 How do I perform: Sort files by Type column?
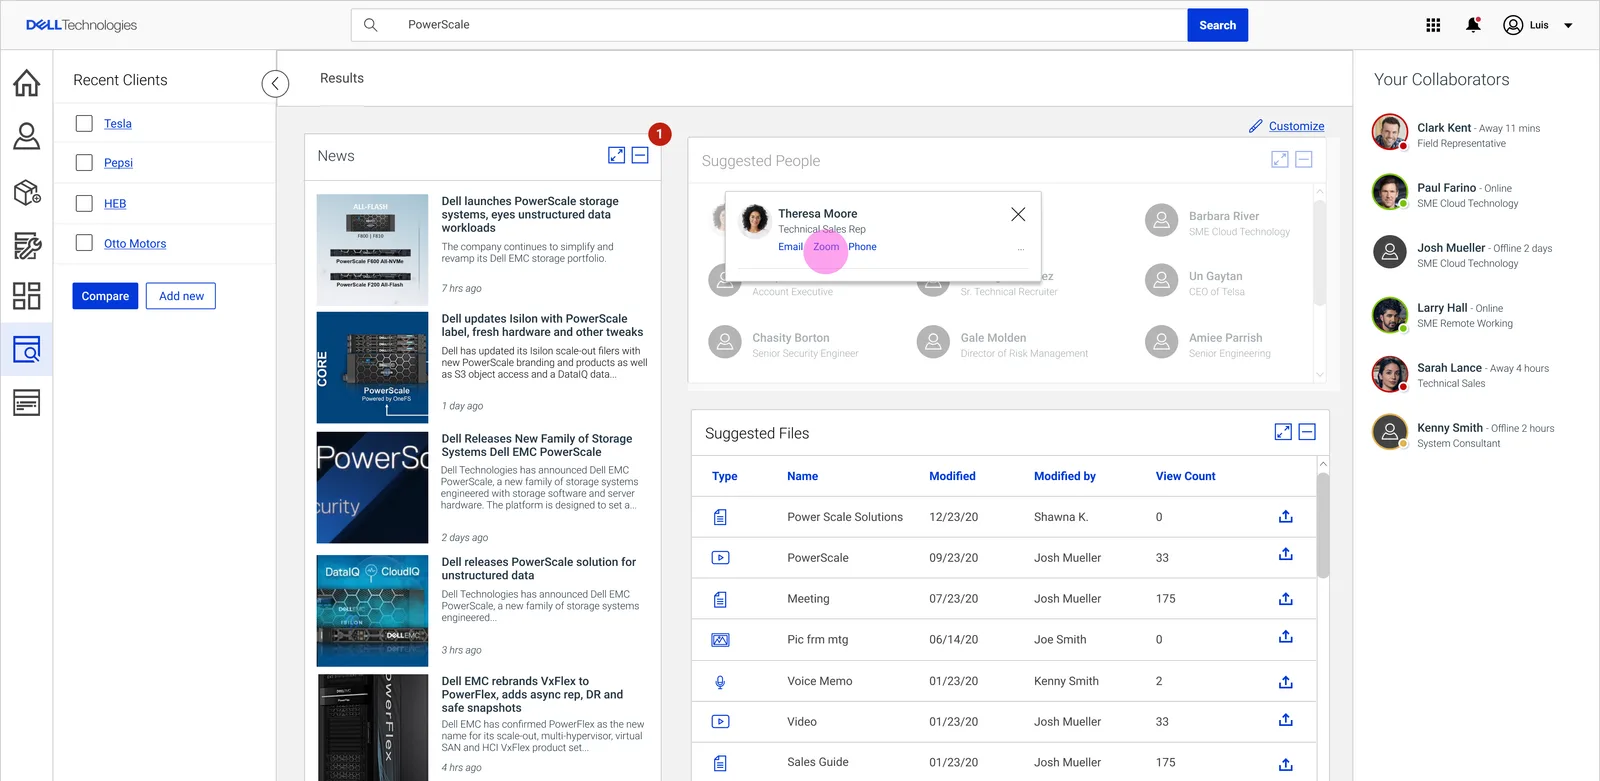(x=725, y=476)
